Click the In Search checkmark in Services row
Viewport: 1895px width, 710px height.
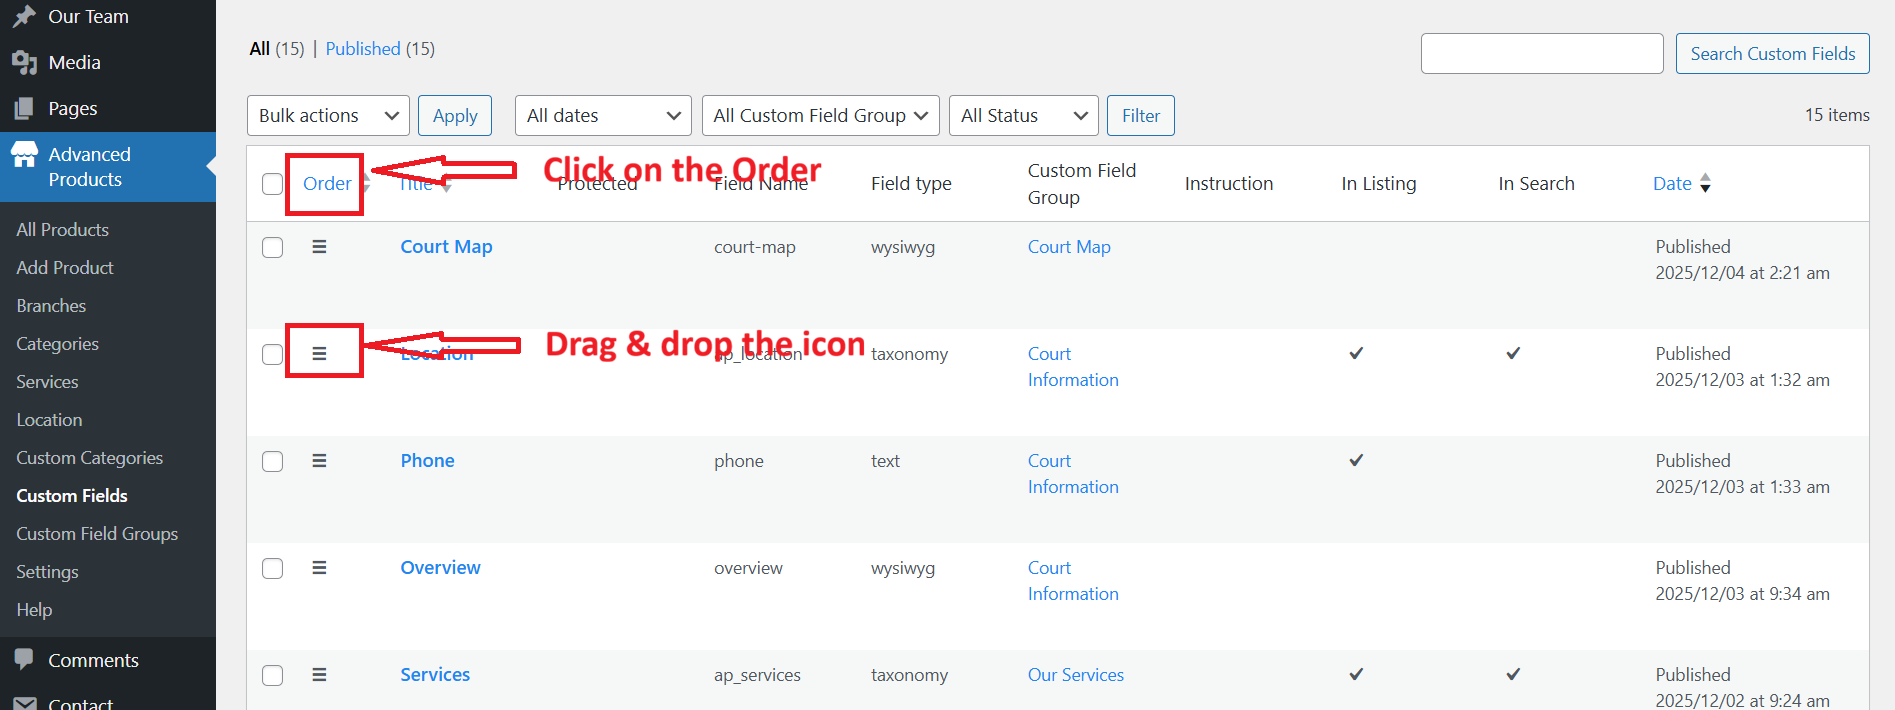pos(1513,674)
